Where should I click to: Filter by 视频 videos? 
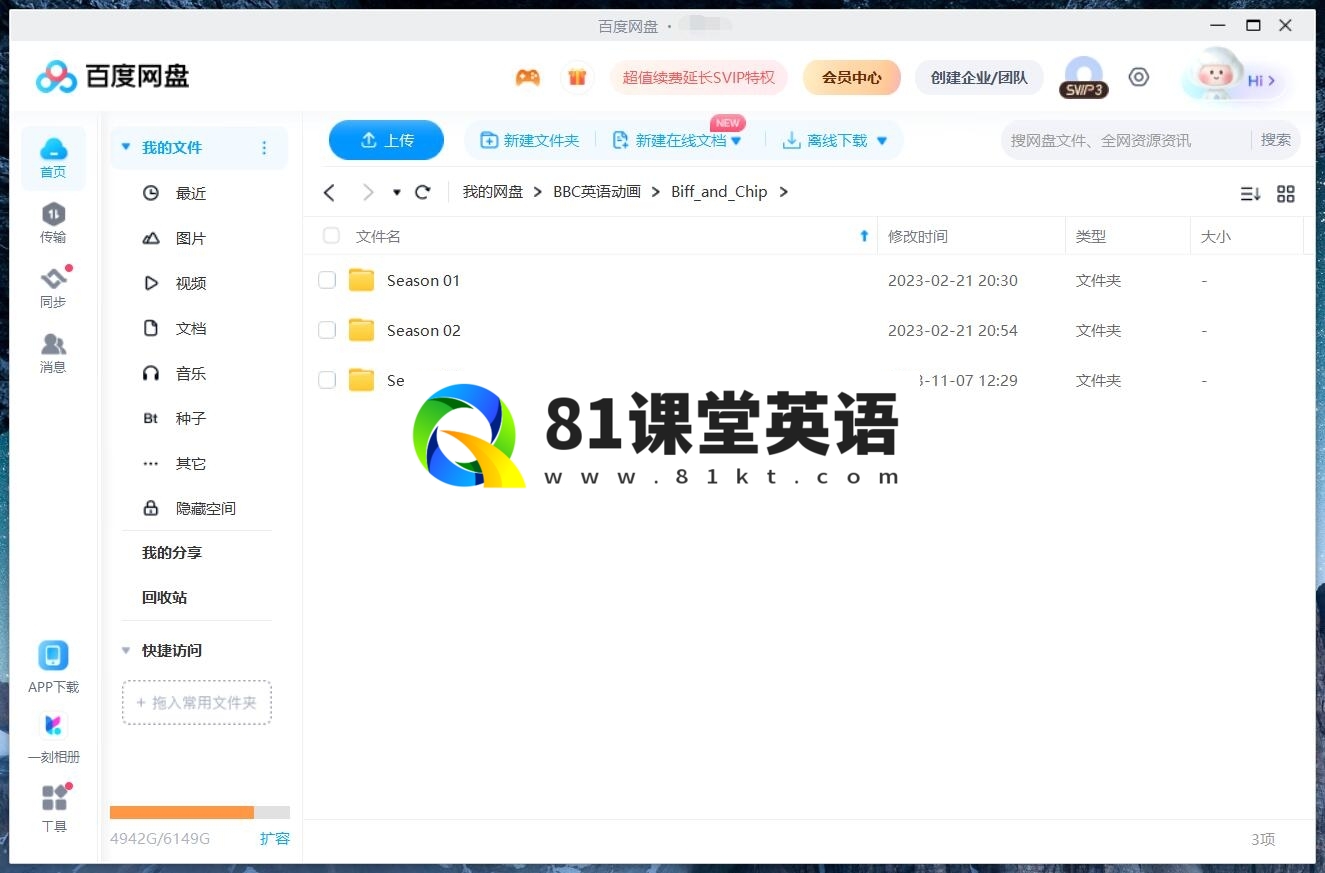point(191,283)
